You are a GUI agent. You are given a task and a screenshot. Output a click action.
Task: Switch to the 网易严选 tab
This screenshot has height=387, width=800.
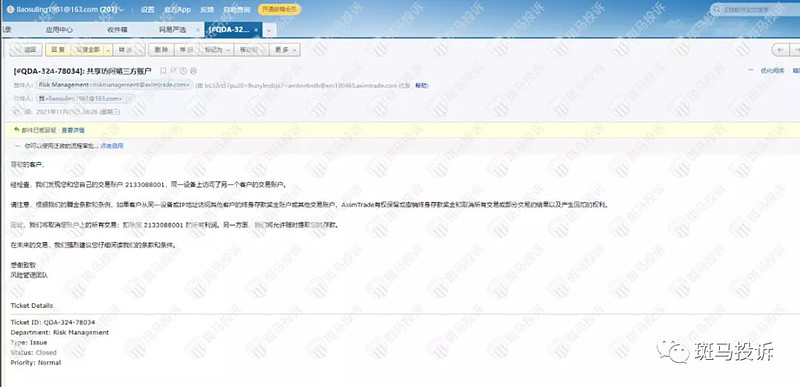172,30
